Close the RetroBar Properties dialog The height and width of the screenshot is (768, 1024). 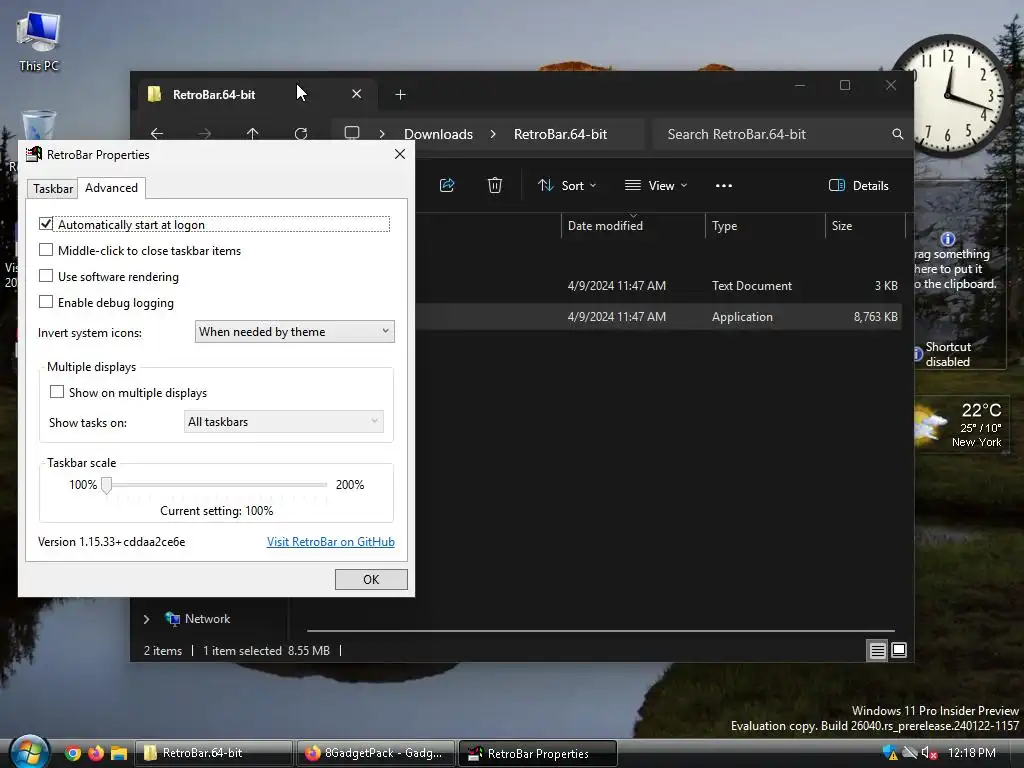400,154
